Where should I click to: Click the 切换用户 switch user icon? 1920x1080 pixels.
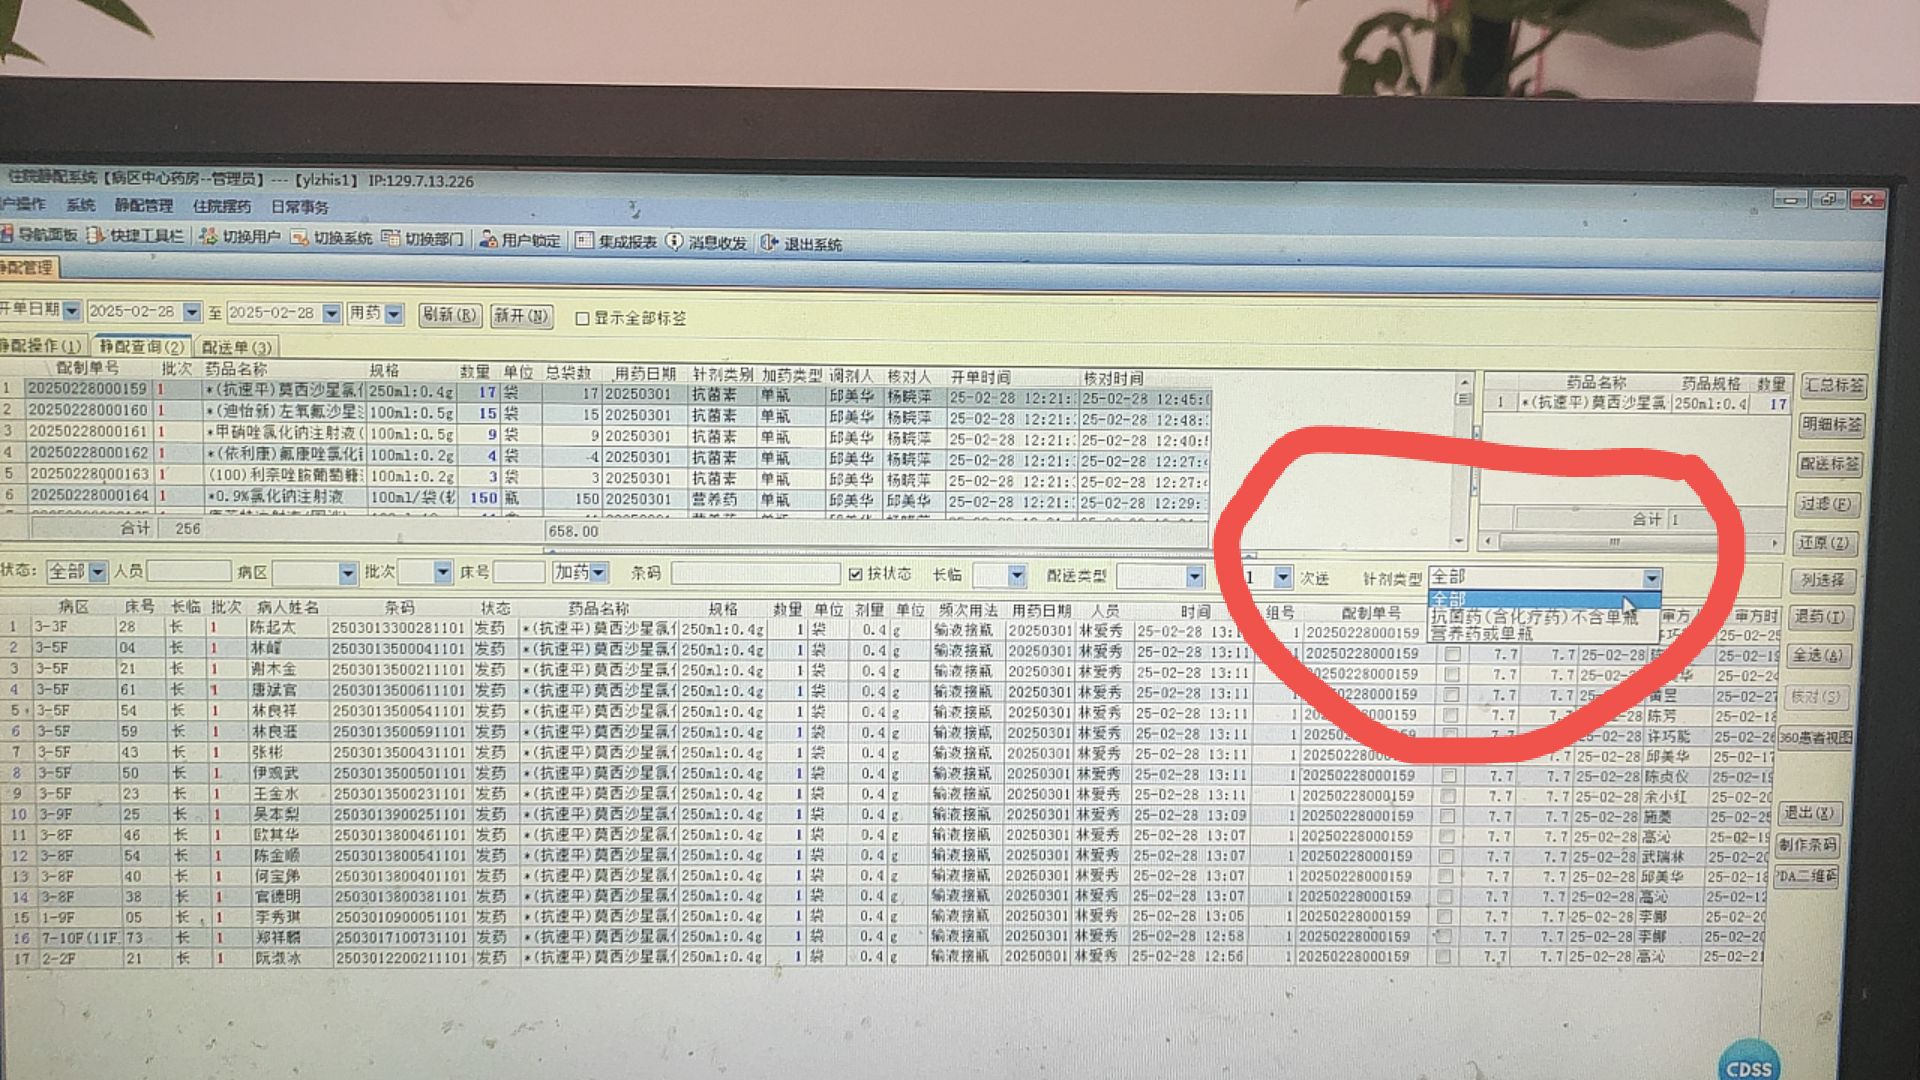click(208, 237)
